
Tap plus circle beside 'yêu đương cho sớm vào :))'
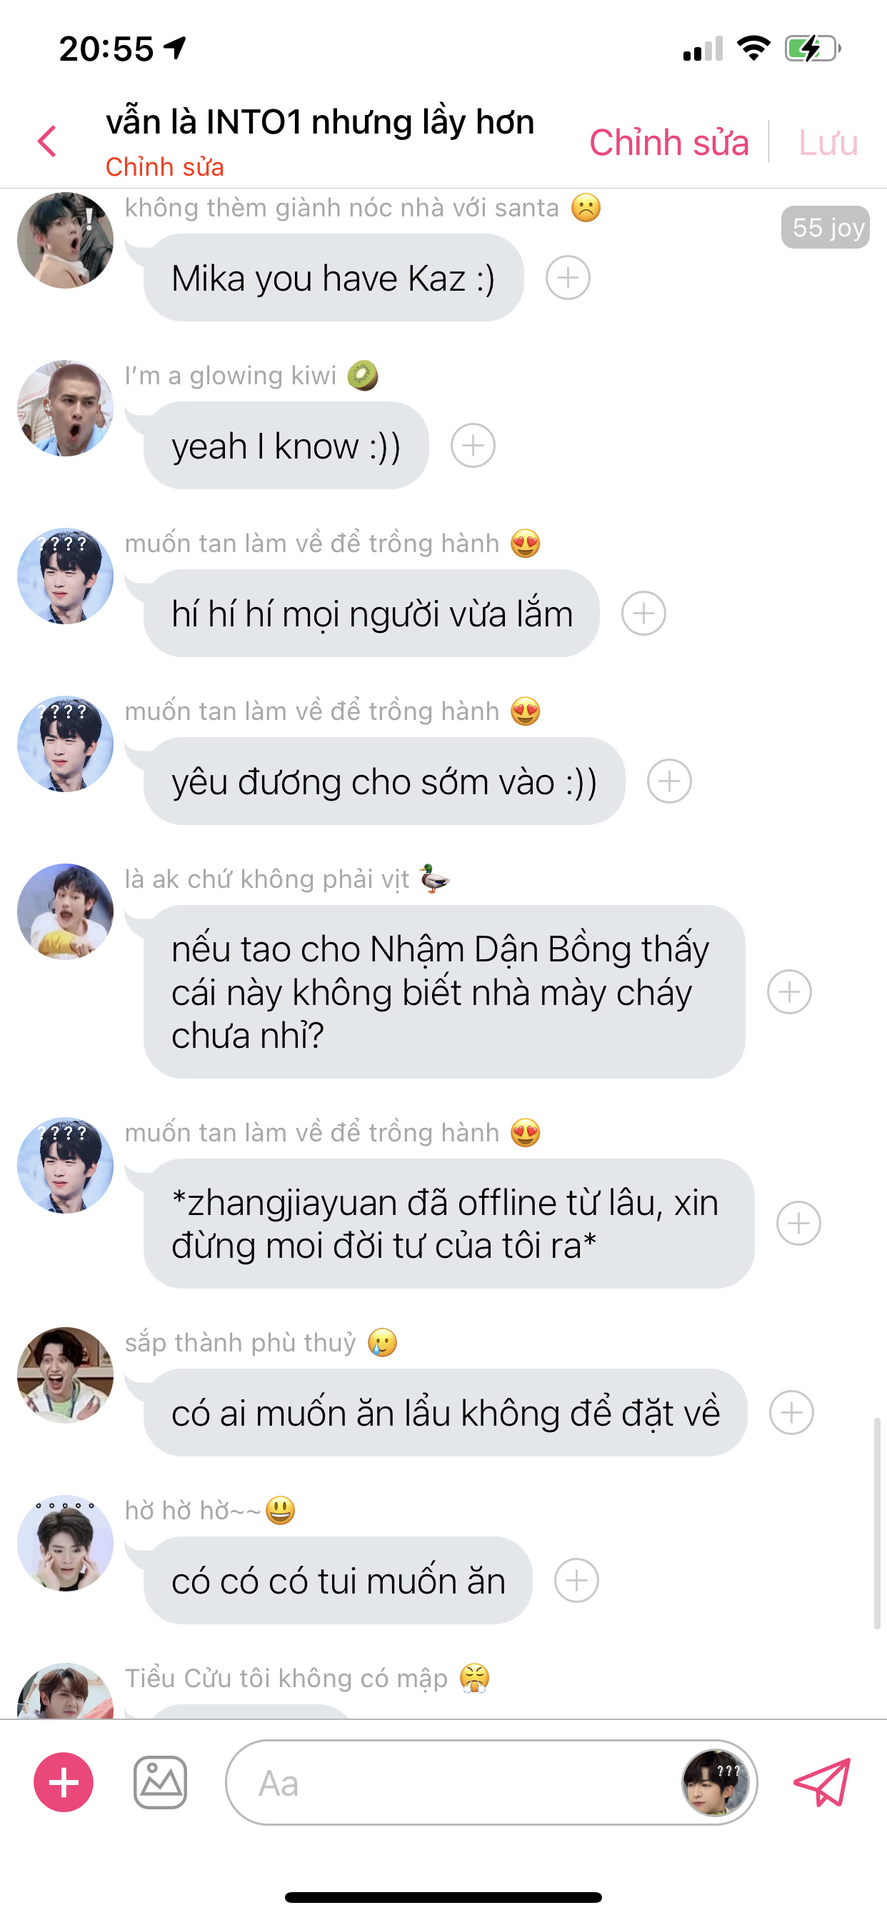[670, 781]
